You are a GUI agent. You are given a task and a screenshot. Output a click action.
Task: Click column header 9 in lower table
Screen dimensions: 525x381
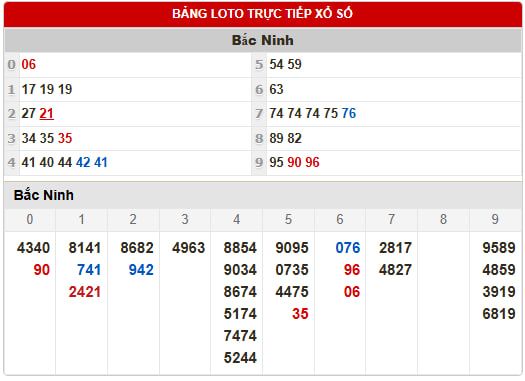pyautogui.click(x=495, y=220)
